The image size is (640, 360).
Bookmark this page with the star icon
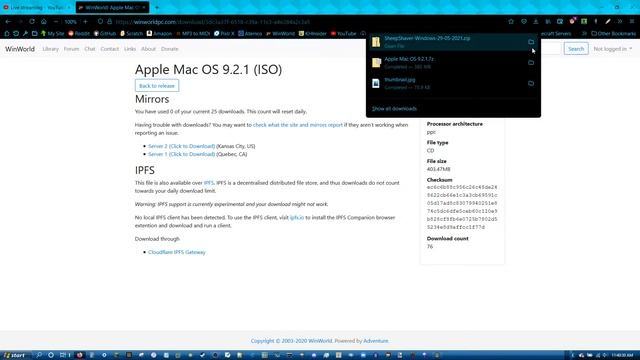point(511,22)
